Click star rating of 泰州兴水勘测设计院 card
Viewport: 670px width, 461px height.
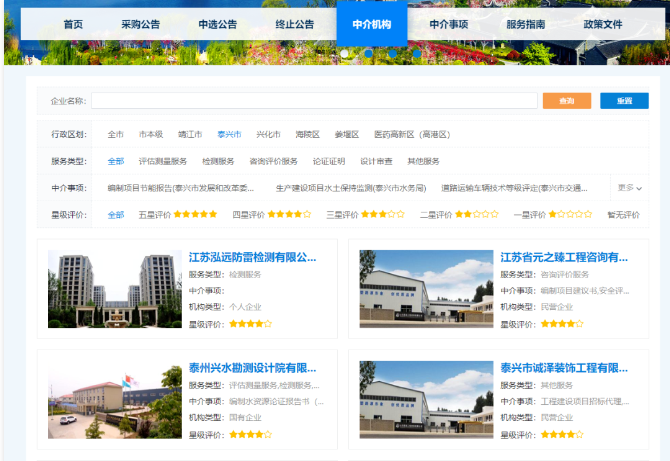pyautogui.click(x=252, y=435)
